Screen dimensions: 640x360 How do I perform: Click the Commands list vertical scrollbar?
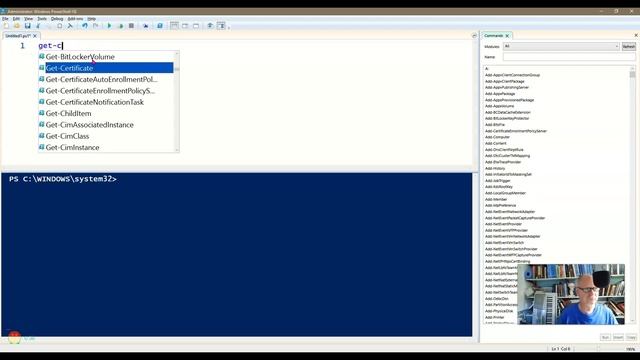tap(632, 194)
